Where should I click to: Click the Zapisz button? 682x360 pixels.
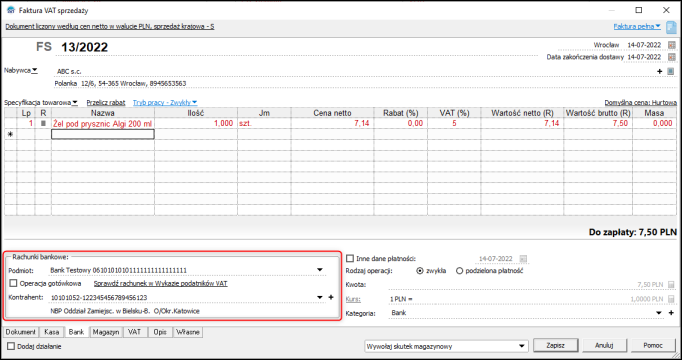tap(555, 346)
